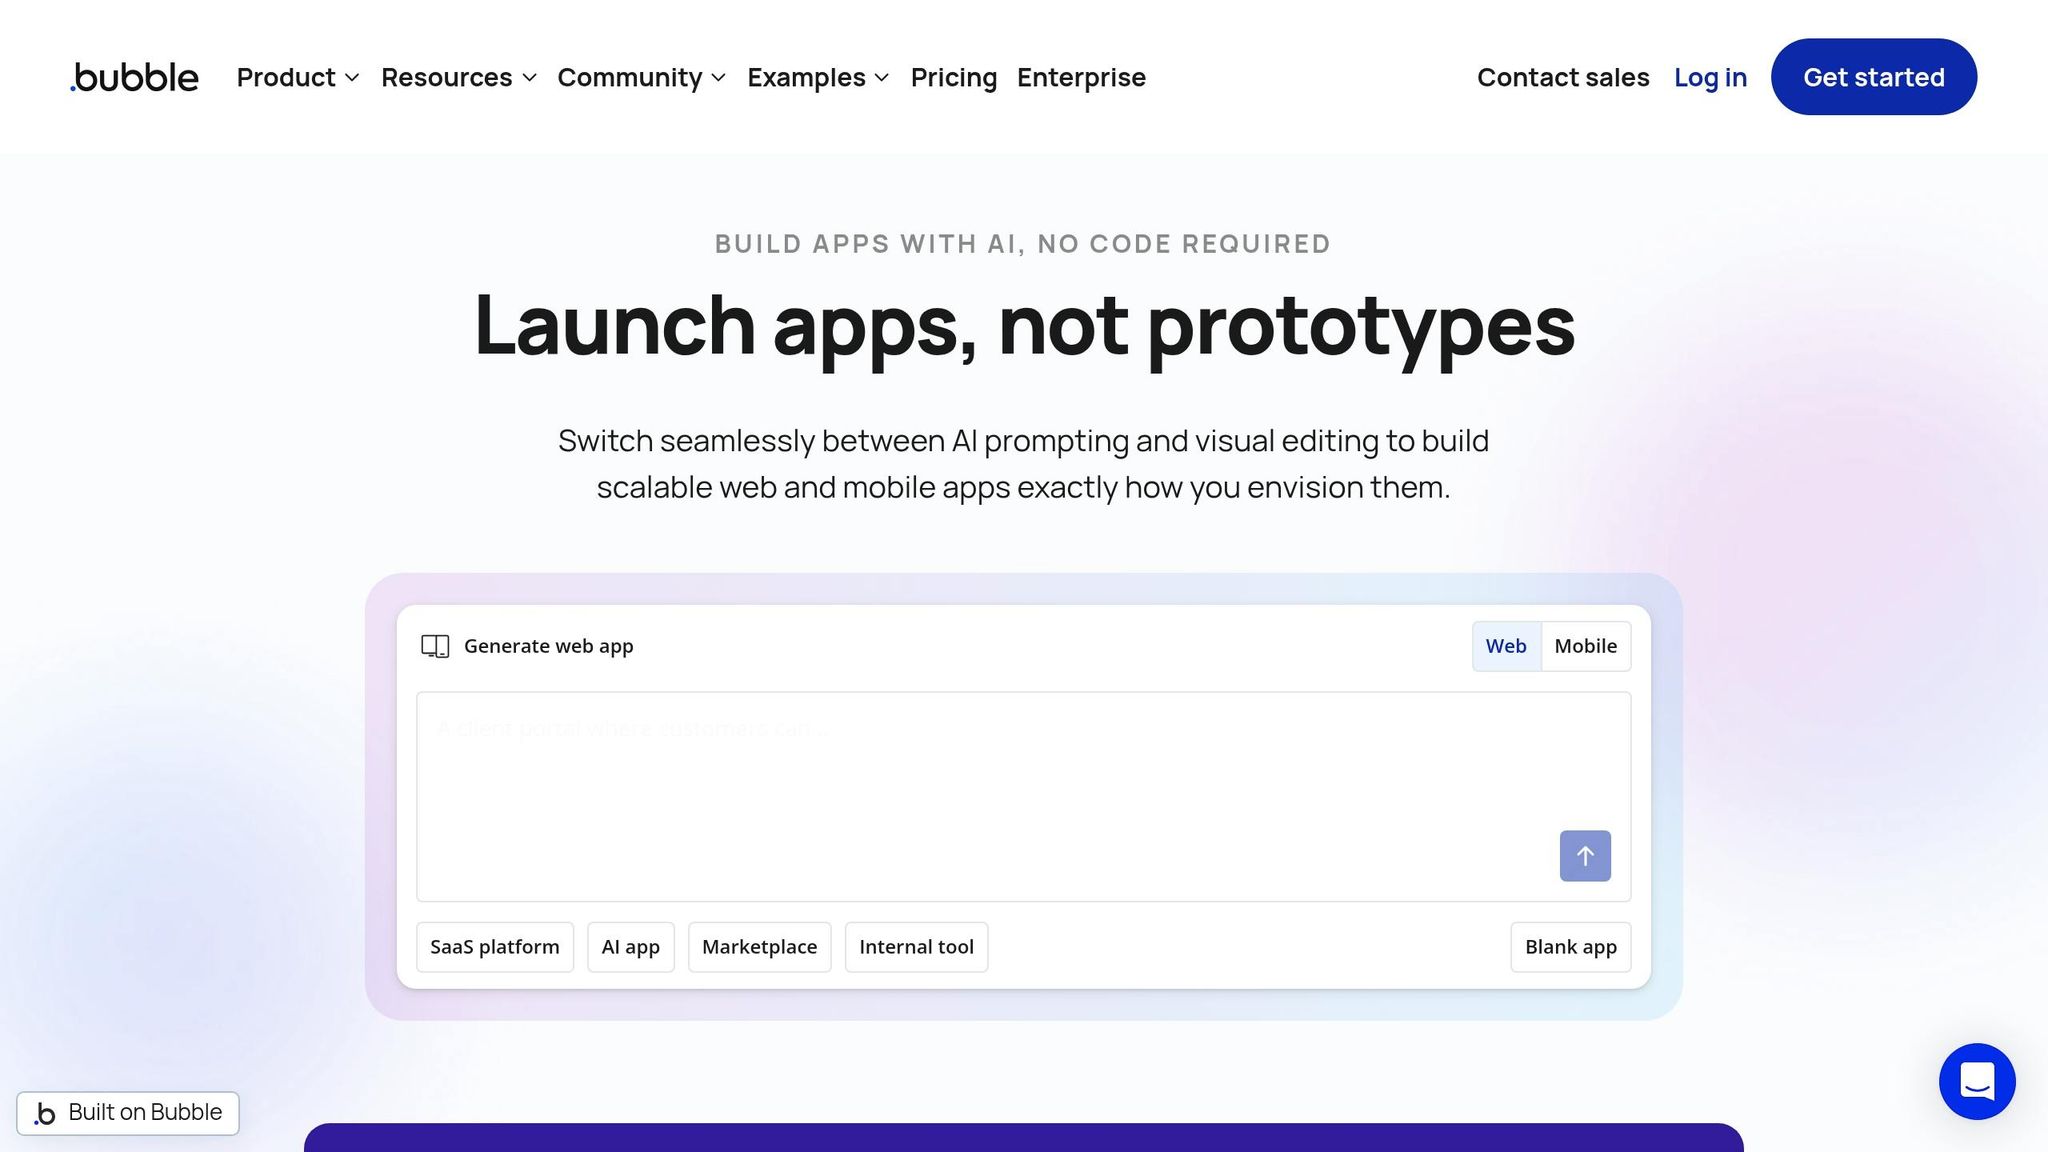Click the Log in link
The image size is (2048, 1152).
tap(1710, 77)
